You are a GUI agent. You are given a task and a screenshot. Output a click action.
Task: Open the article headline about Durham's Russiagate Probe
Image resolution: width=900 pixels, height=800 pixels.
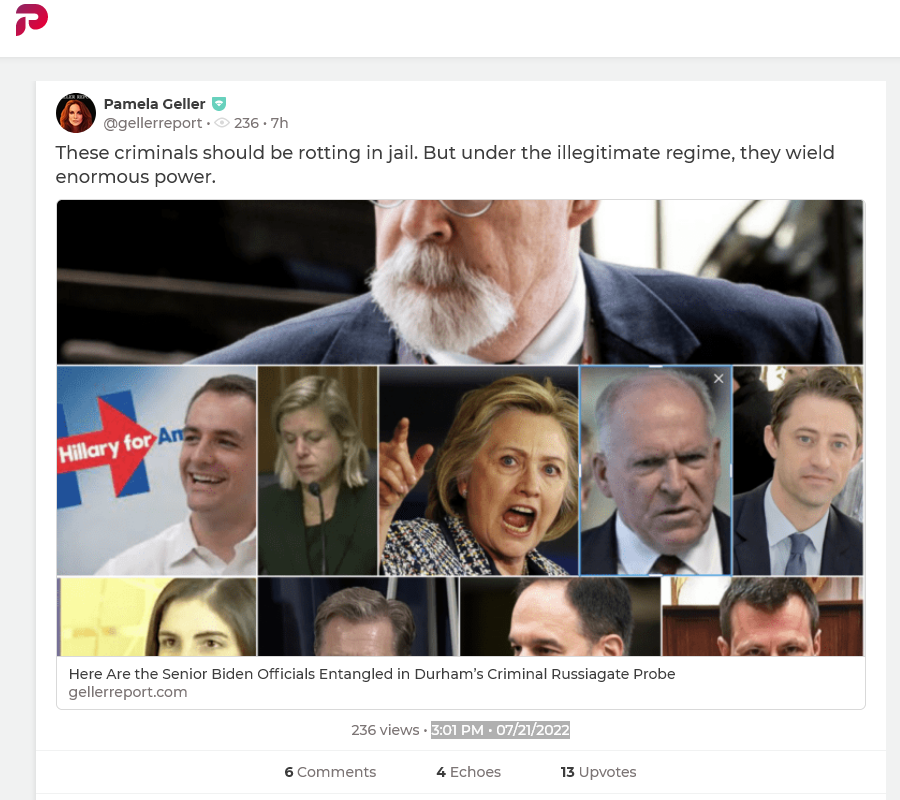click(372, 674)
